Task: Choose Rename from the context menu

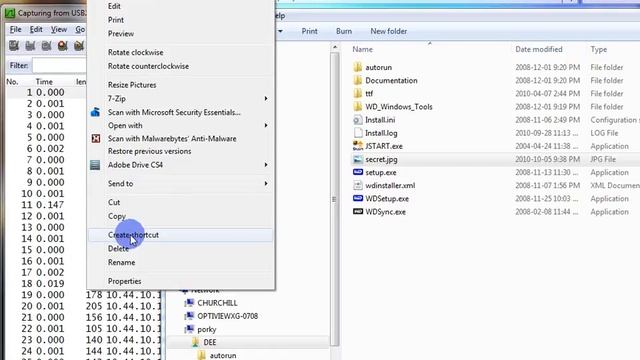Action: click(x=122, y=262)
